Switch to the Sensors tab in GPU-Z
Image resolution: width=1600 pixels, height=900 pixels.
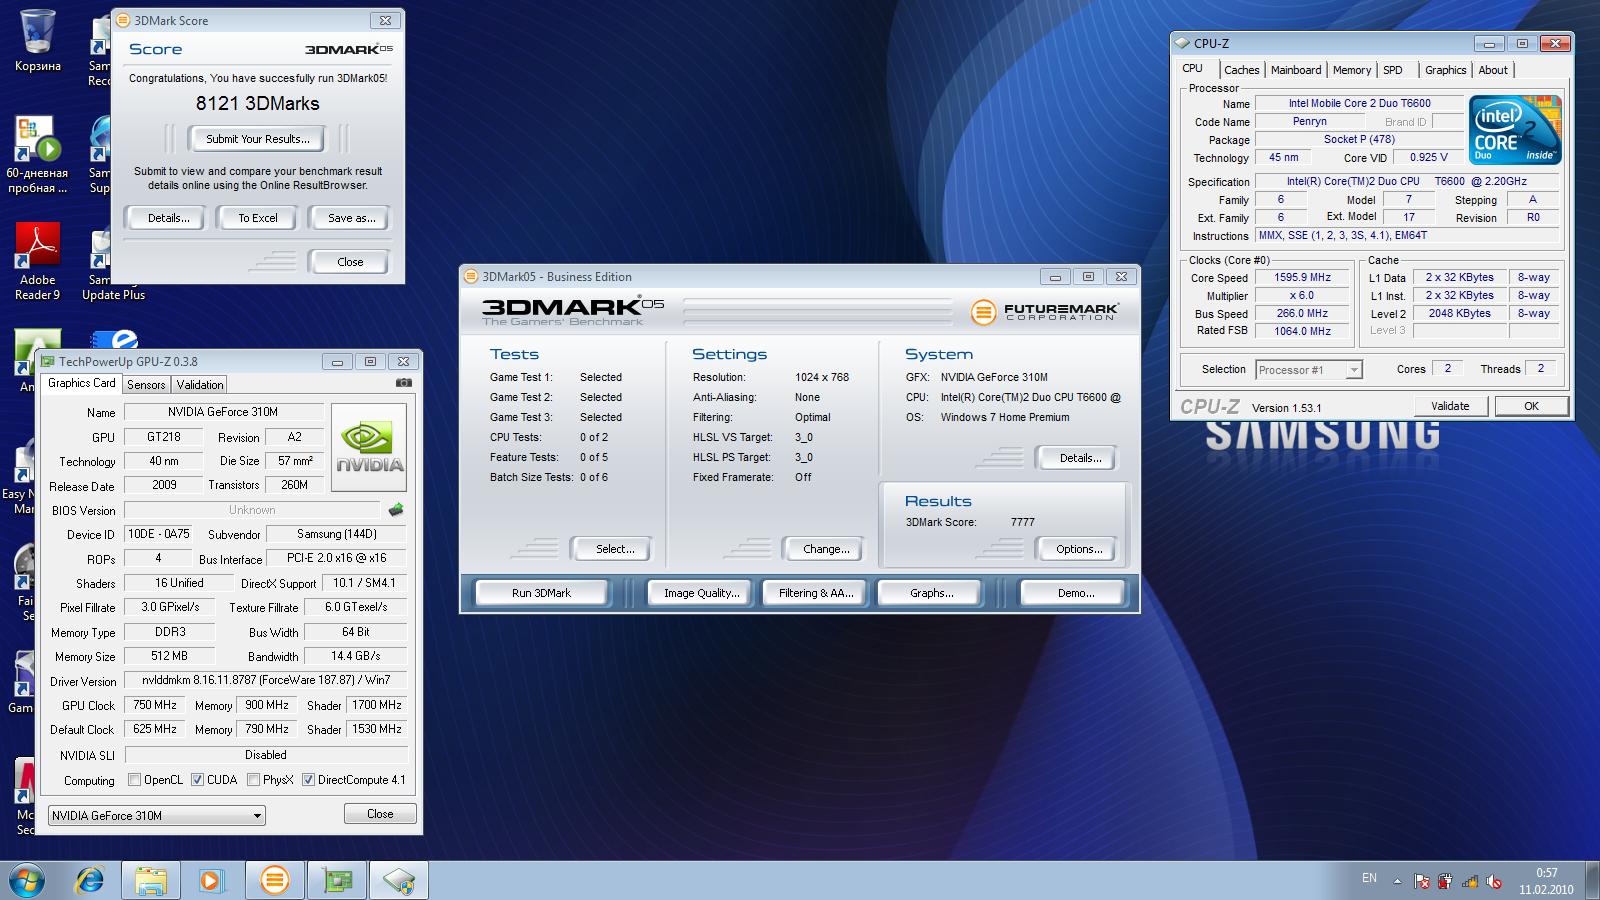pos(146,385)
